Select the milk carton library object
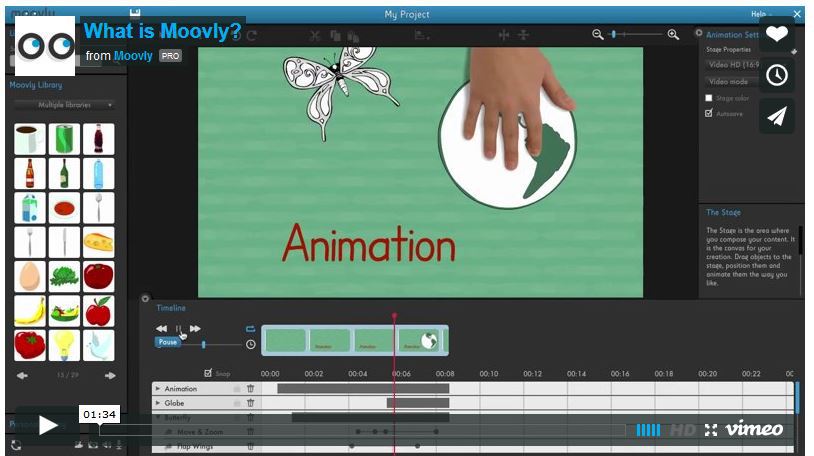This screenshot has height=456, width=814. [x=30, y=208]
